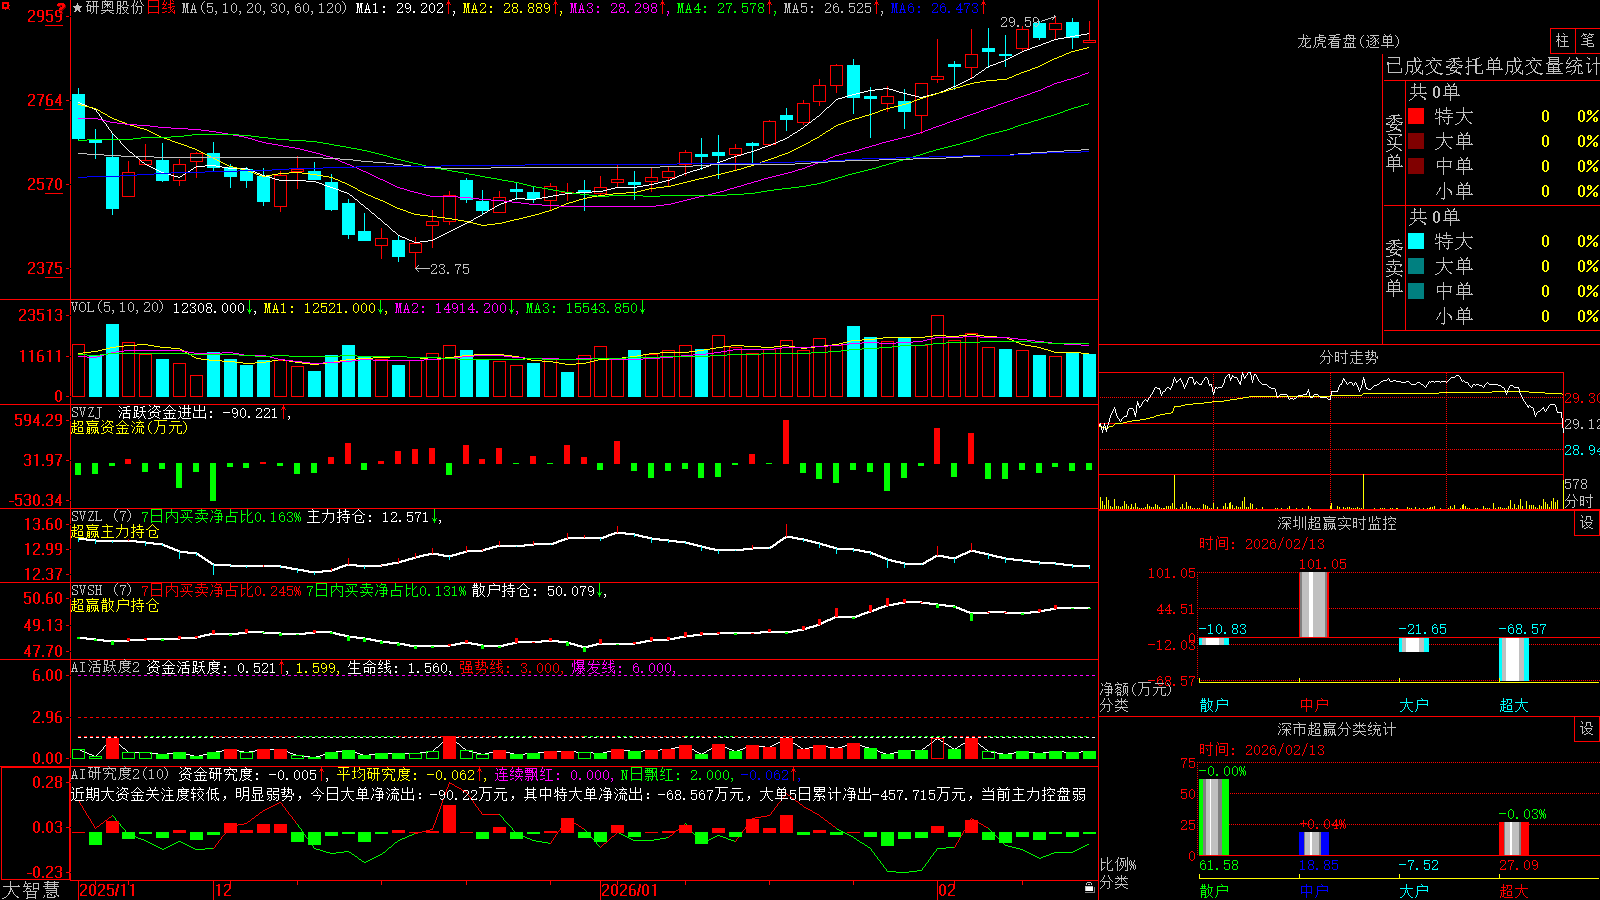Click the 时间: 2026/02/13 in 实时监控 panel
The width and height of the screenshot is (1600, 900).
(x=1261, y=544)
